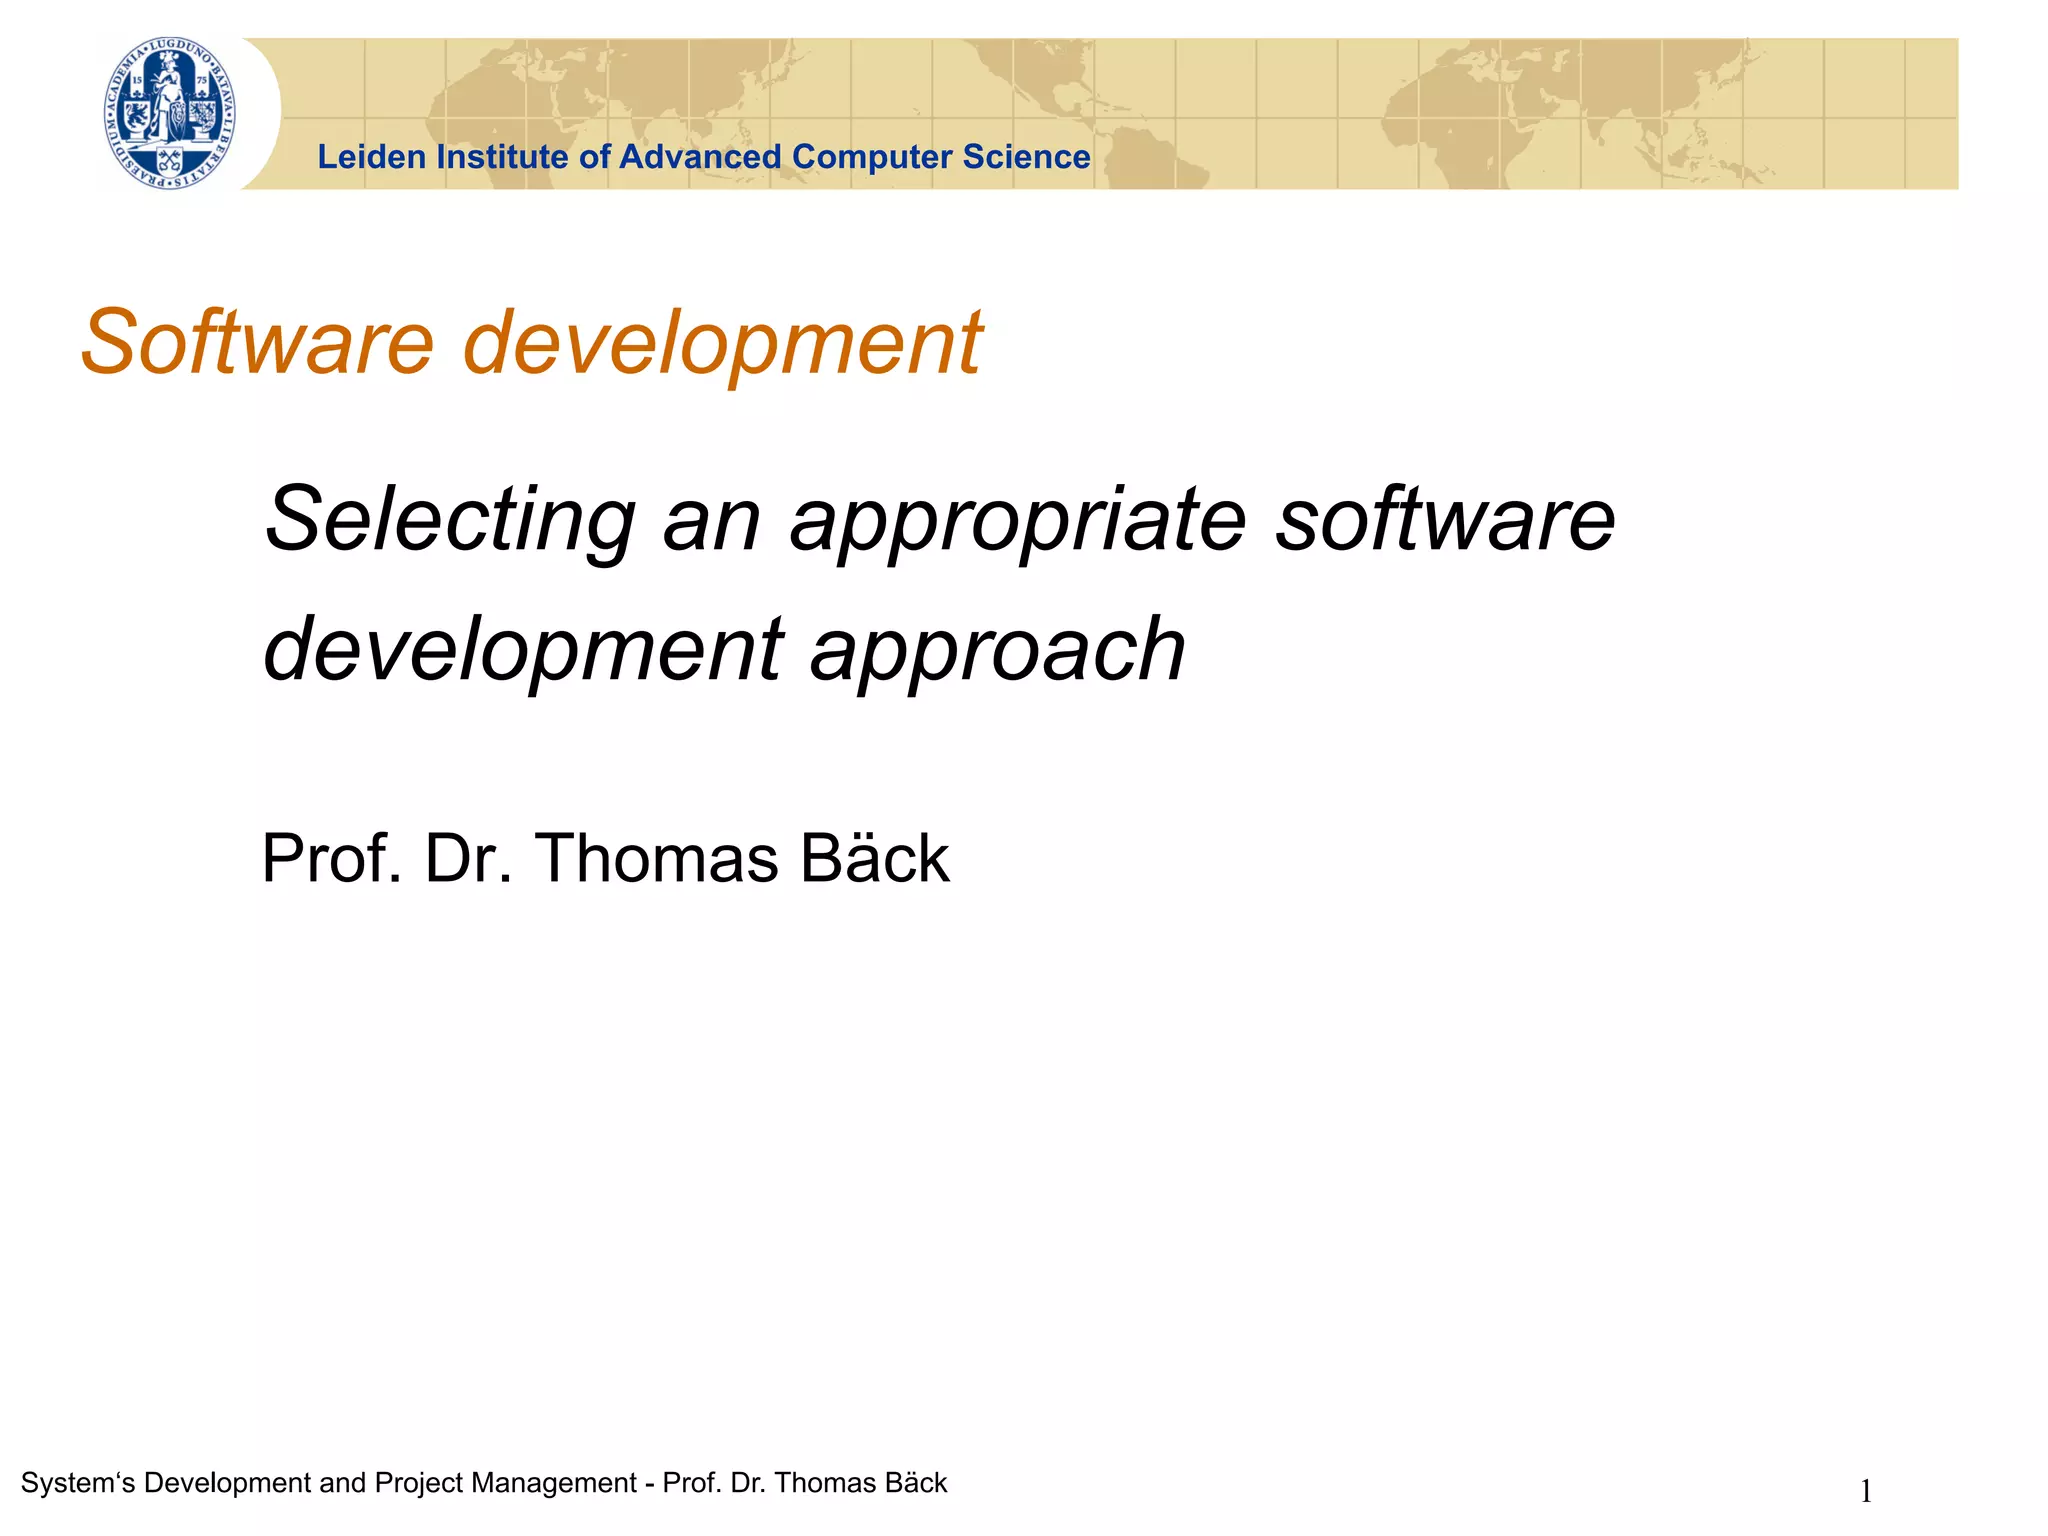The width and height of the screenshot is (2048, 1536).
Task: Click the word 'appropriate' in subtitle
Action: click(x=1017, y=522)
